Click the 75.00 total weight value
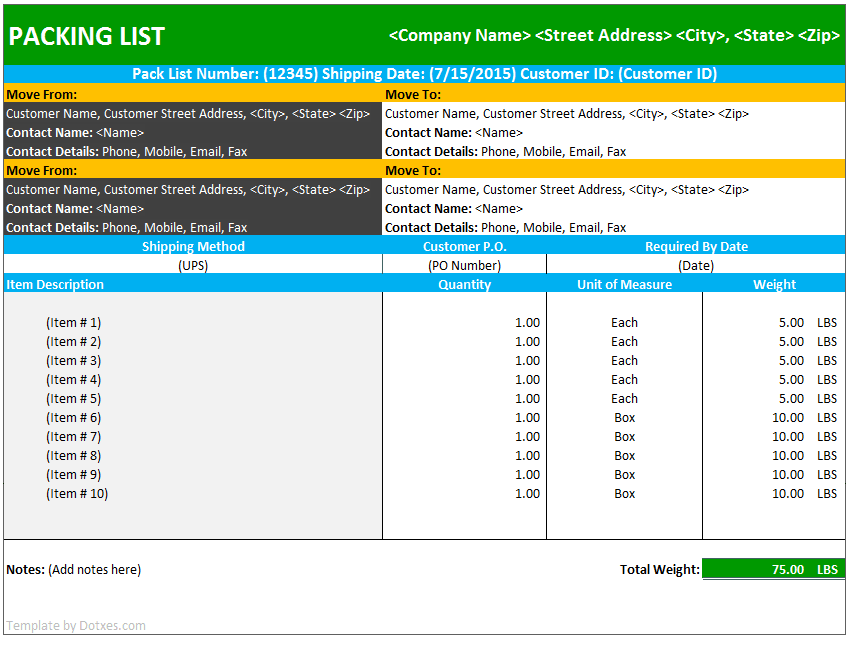The width and height of the screenshot is (848, 650). tap(788, 569)
